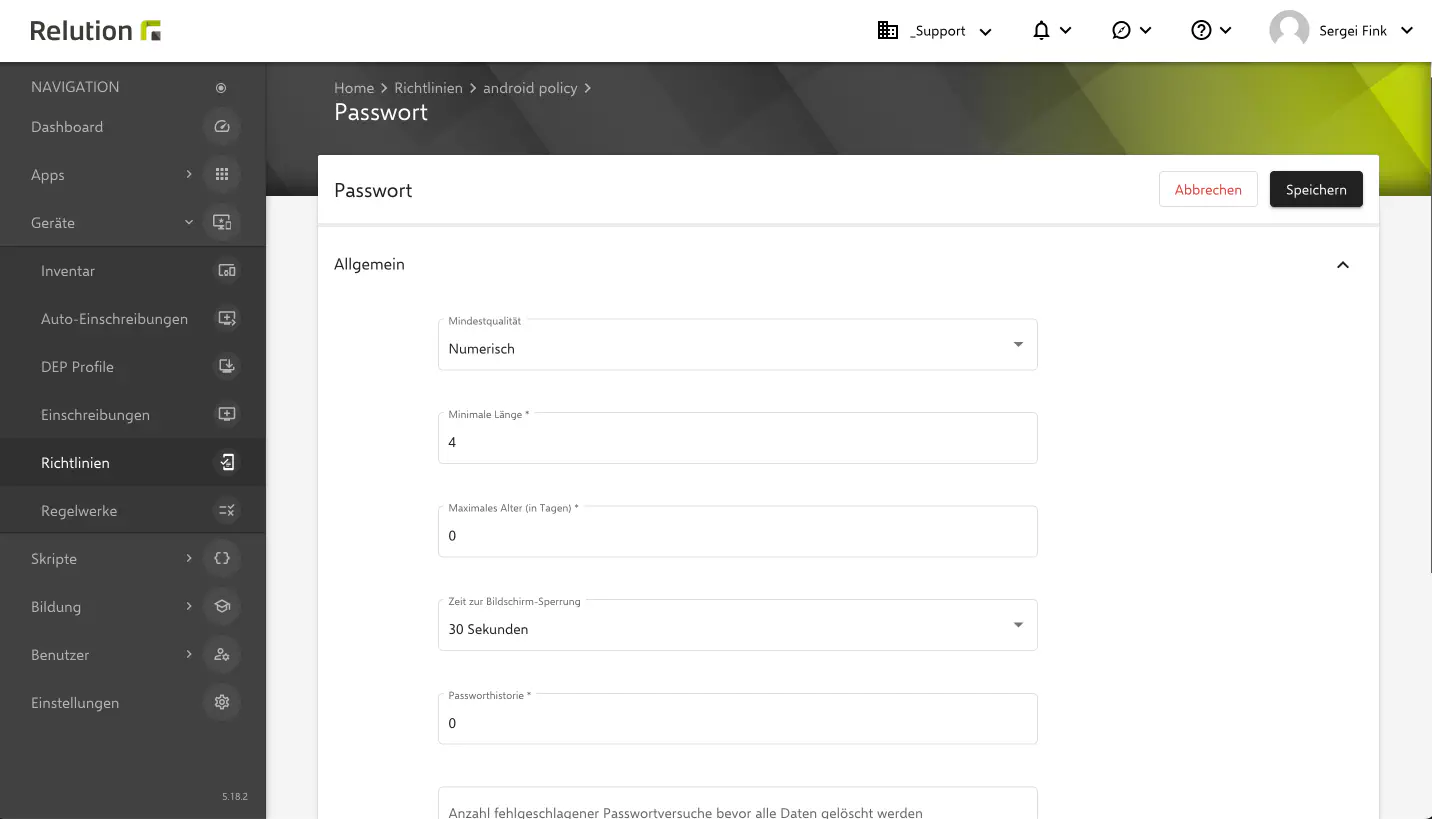
Task: Click the version number 5.18.2
Action: click(235, 797)
